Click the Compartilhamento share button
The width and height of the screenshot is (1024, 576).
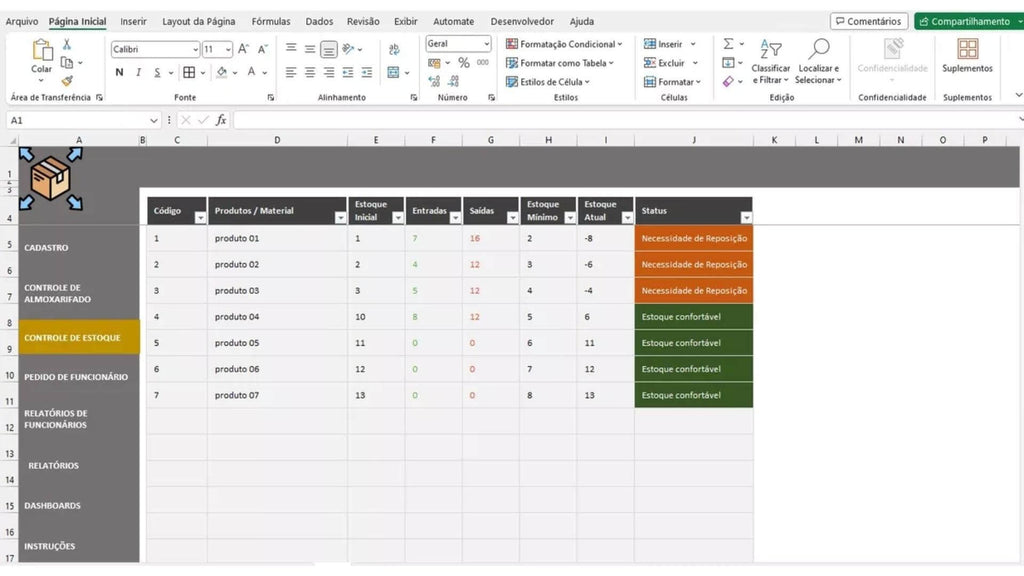(963, 21)
